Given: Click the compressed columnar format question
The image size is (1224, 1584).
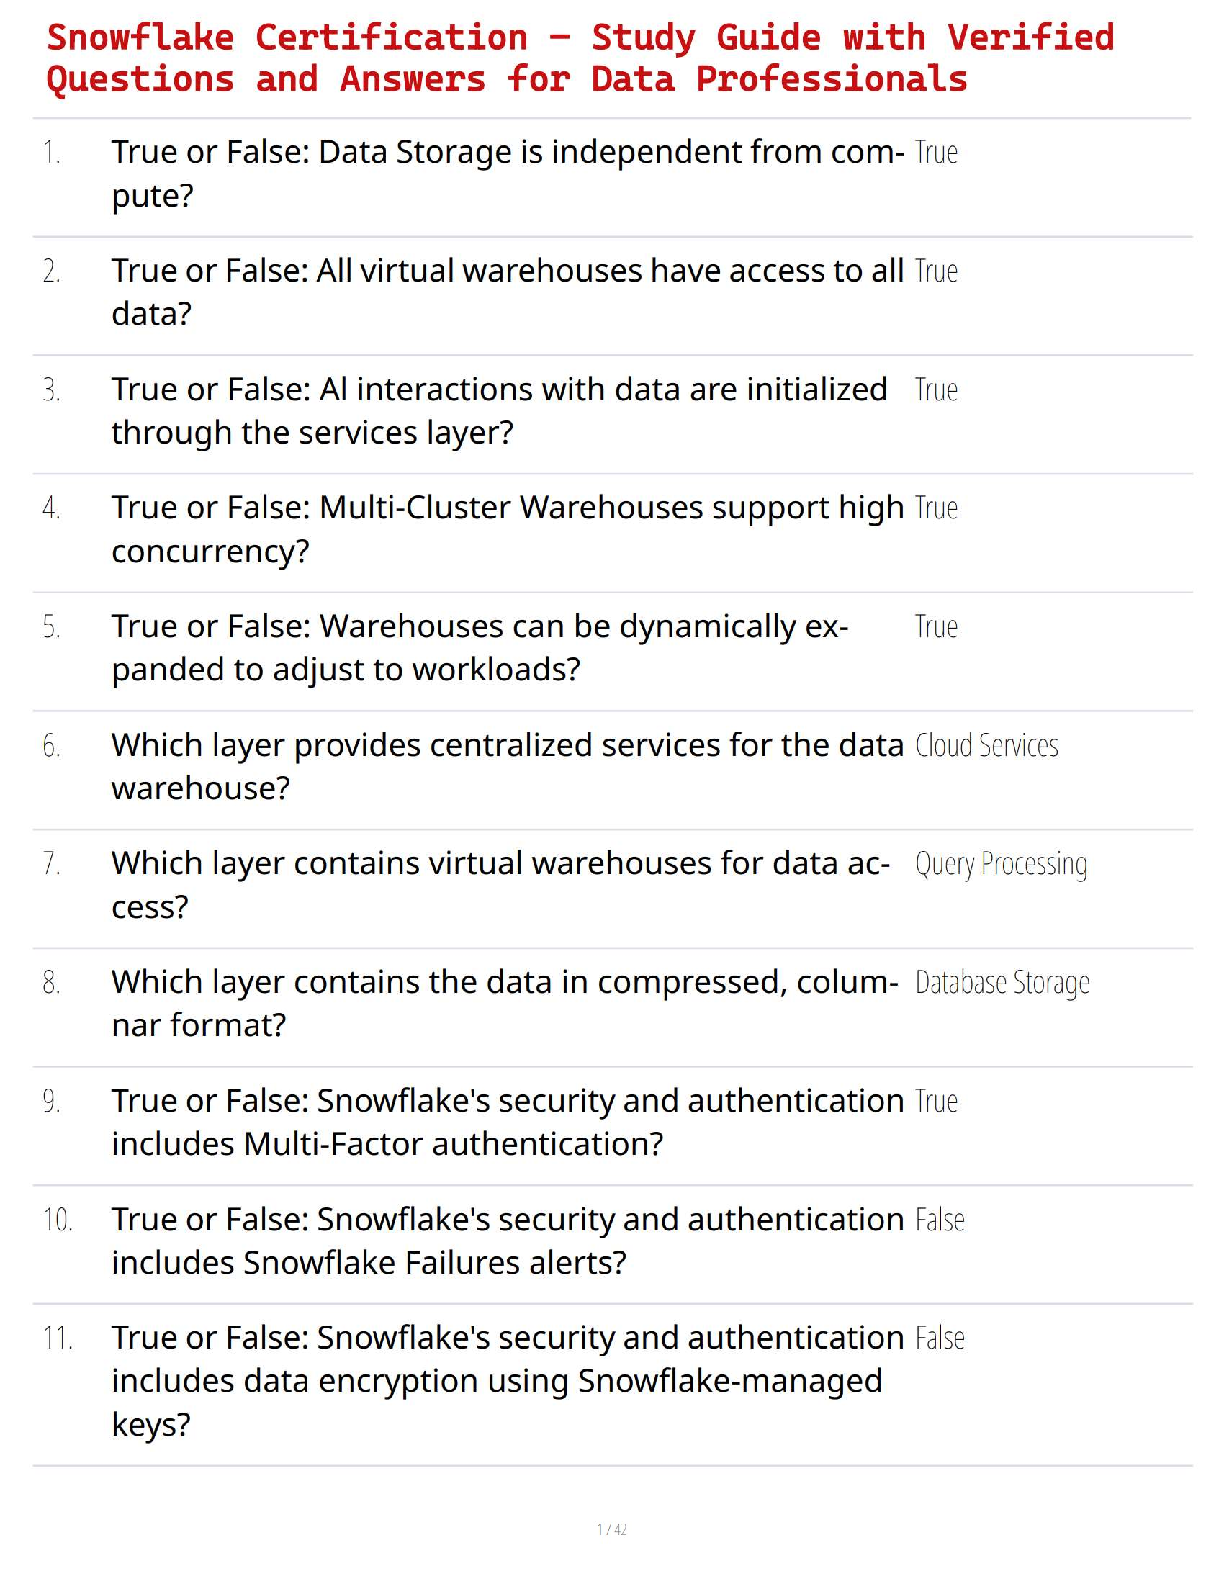Looking at the screenshot, I should pyautogui.click(x=505, y=1003).
